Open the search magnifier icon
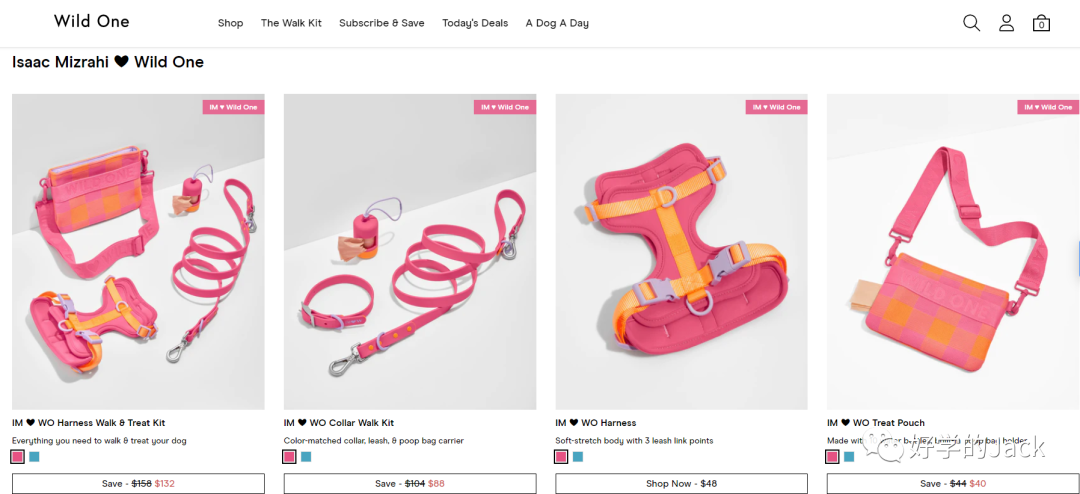 point(971,23)
